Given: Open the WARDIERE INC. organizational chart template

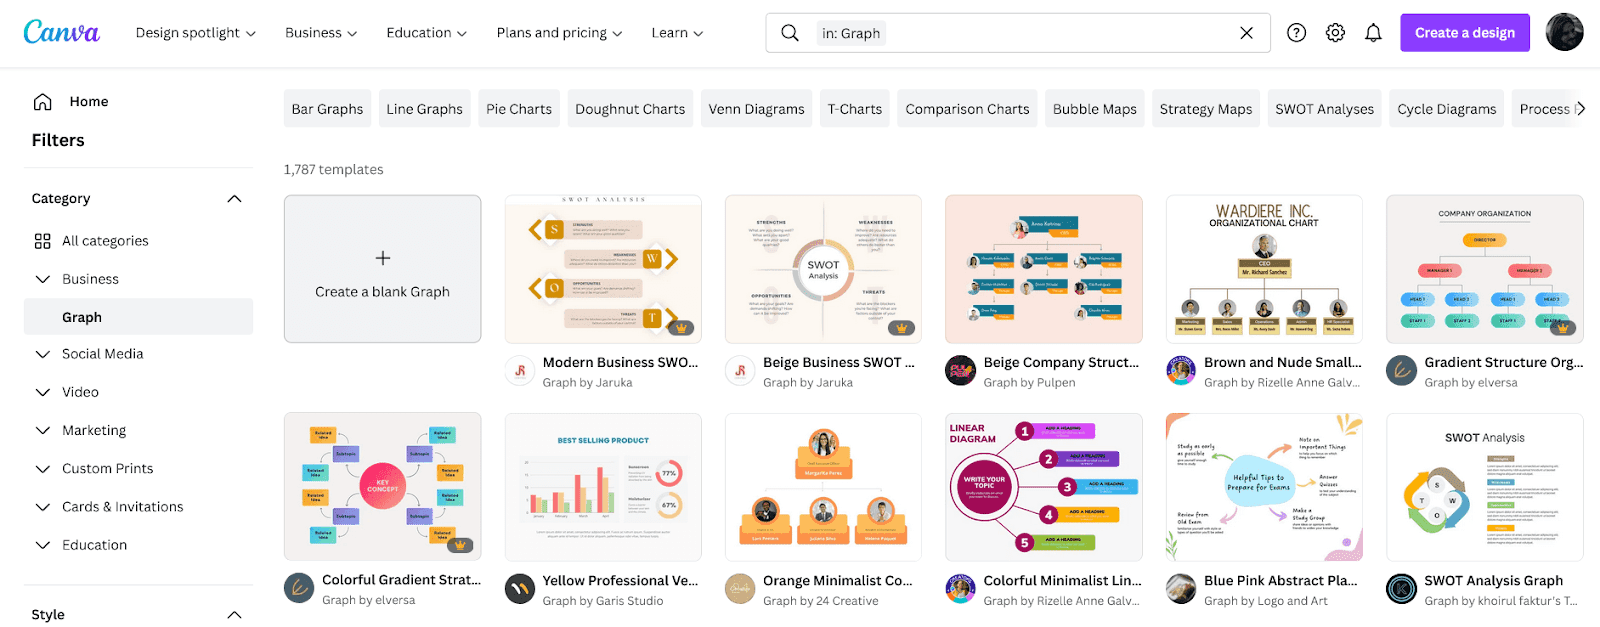Looking at the screenshot, I should 1264,269.
